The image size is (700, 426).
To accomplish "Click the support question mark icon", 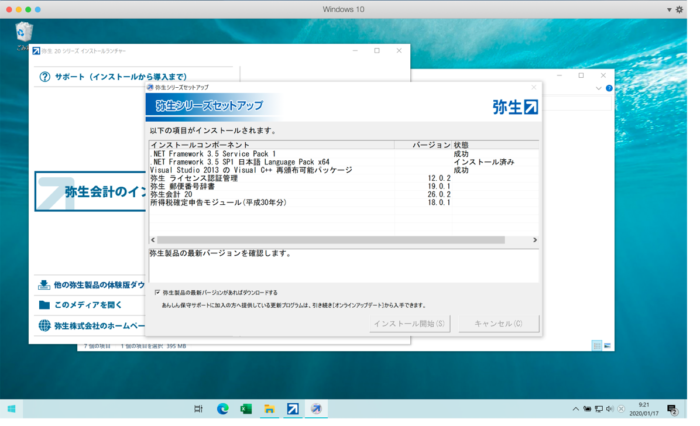I will 45,77.
